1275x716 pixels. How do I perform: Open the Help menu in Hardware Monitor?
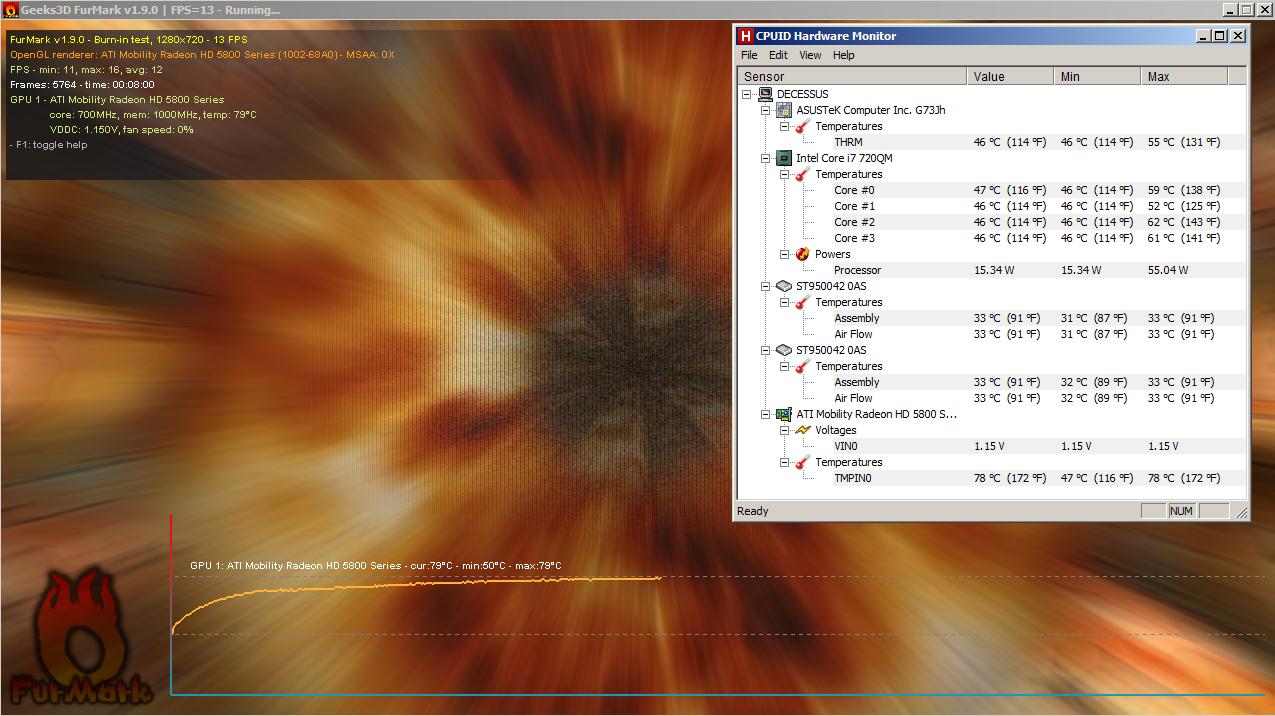point(844,55)
